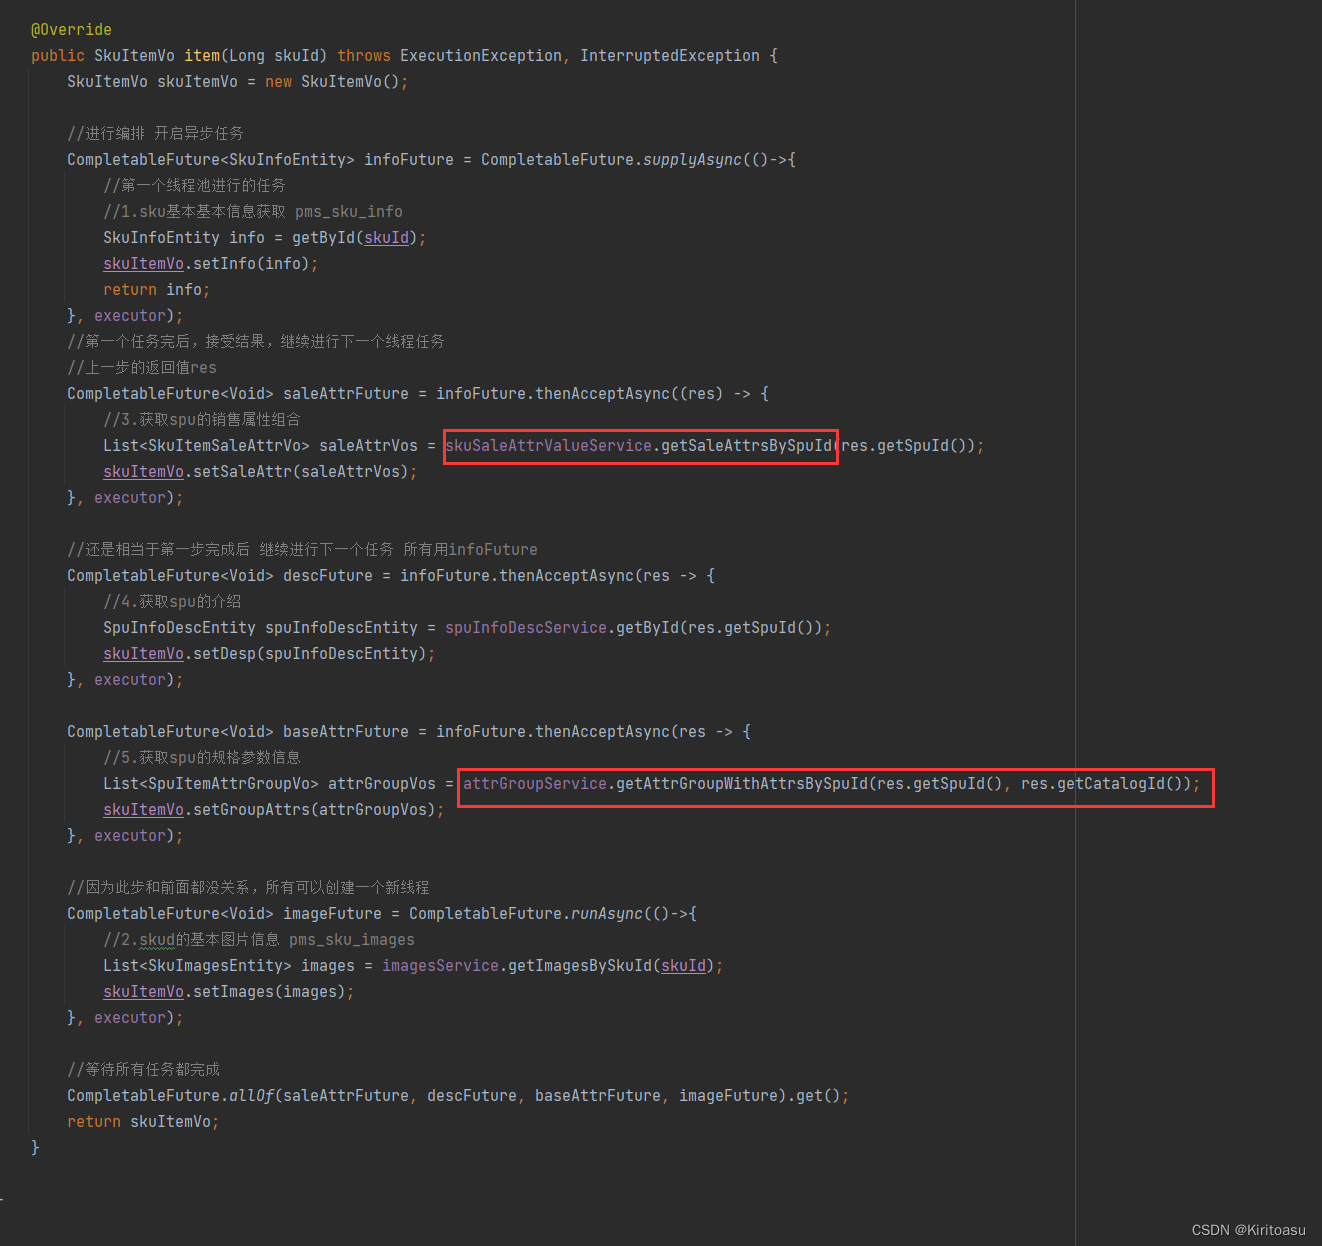Click imageFuture variable declaration

coord(332,914)
